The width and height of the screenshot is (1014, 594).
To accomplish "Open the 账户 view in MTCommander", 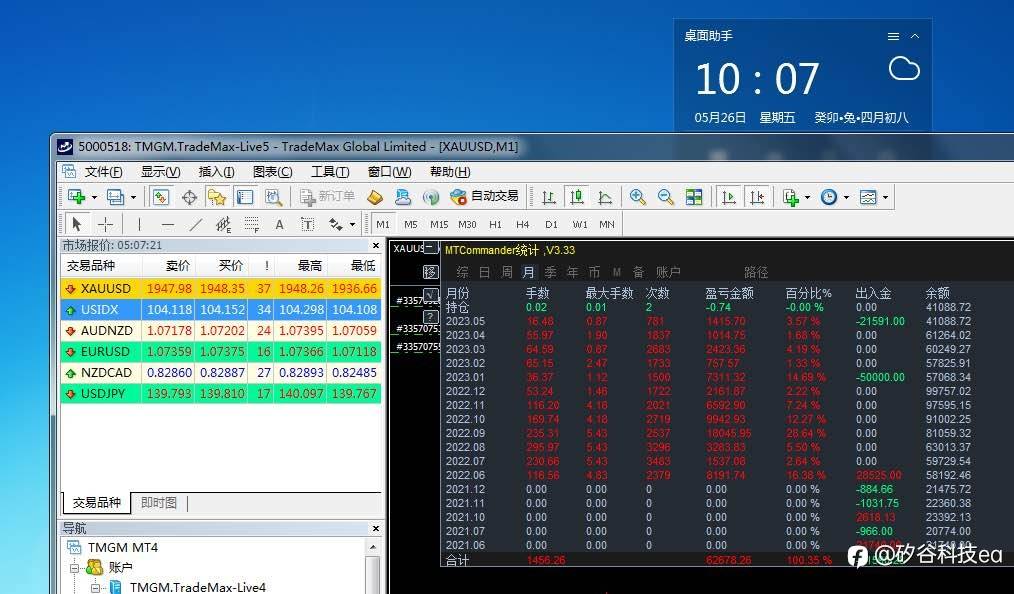I will (x=668, y=272).
